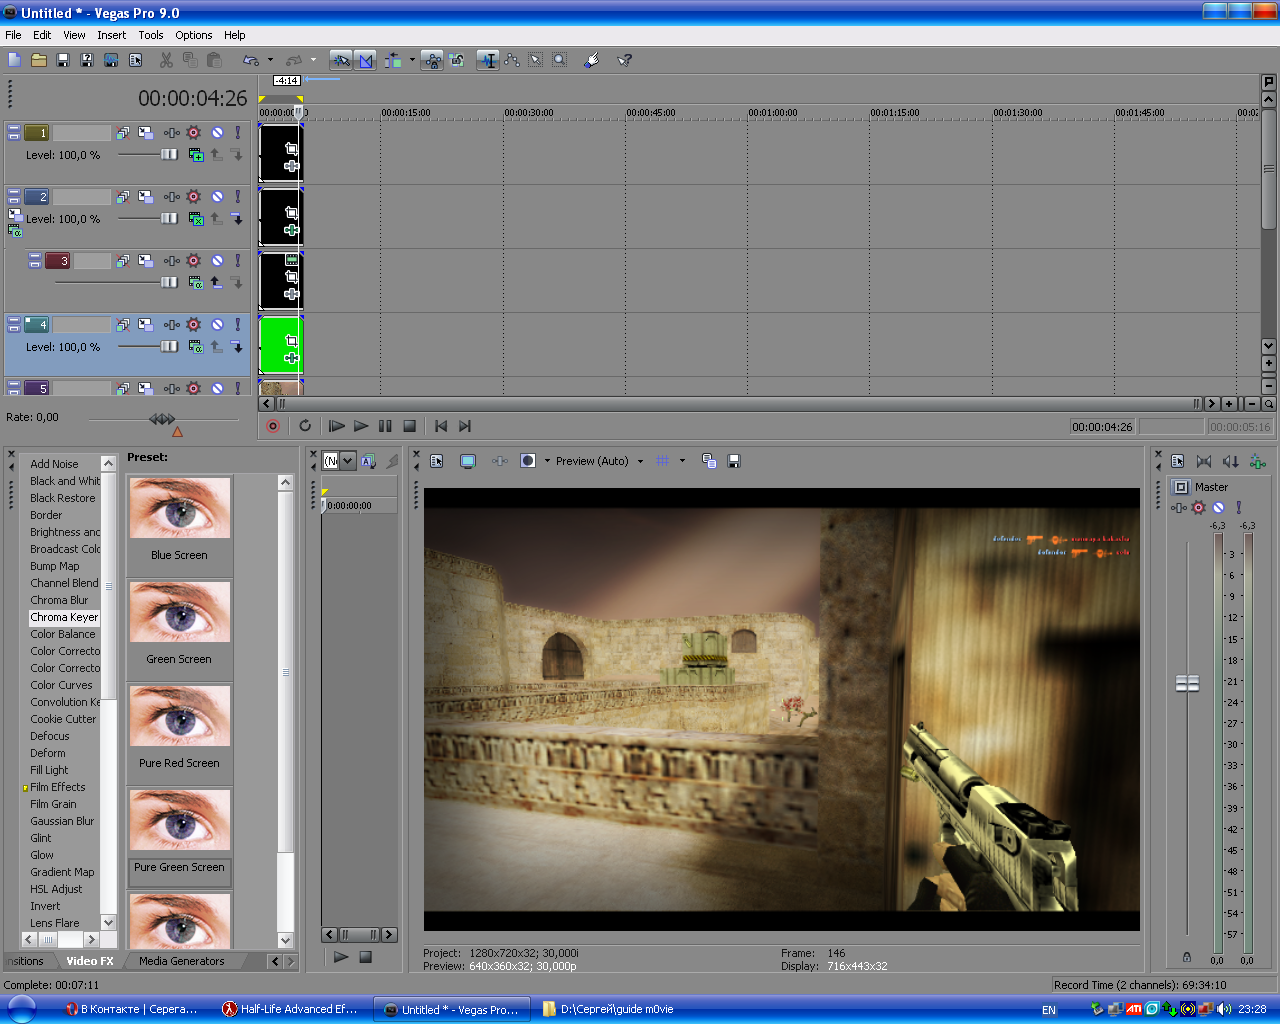Switch to the Video FX tab

(90, 961)
